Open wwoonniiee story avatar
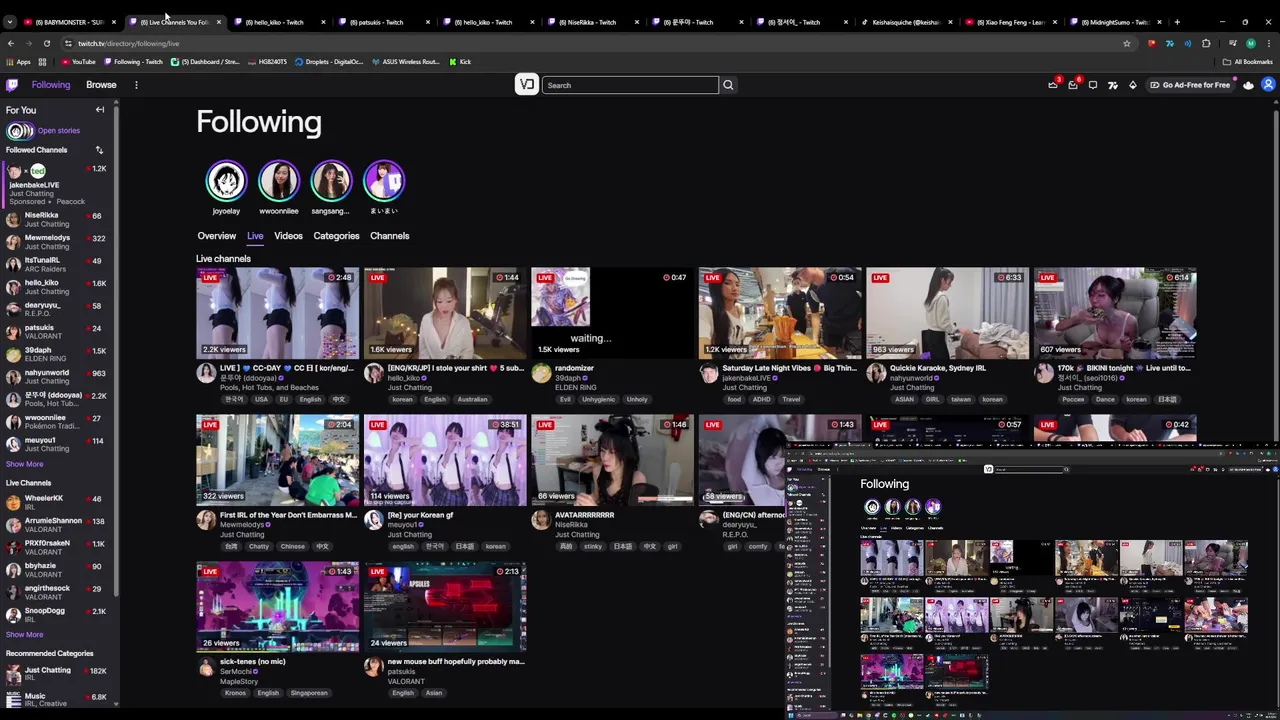The image size is (1280, 720). click(x=279, y=181)
